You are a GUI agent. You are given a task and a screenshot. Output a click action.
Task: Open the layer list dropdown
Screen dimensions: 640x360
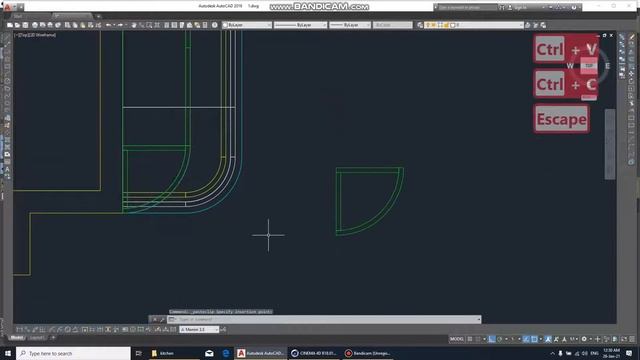474,25
